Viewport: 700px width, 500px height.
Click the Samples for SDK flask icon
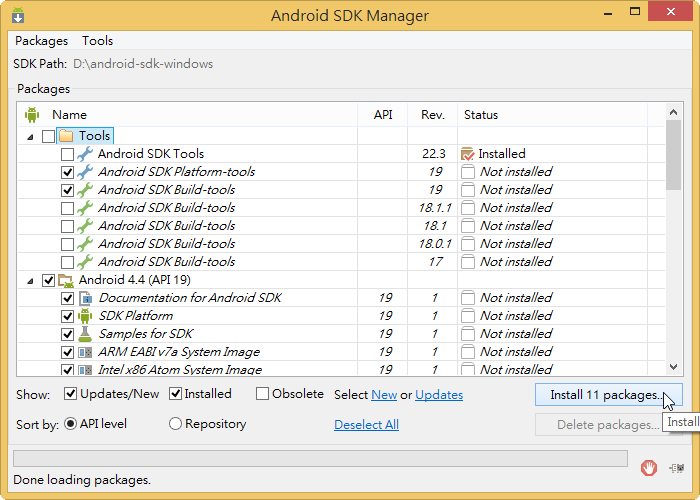[x=85, y=334]
